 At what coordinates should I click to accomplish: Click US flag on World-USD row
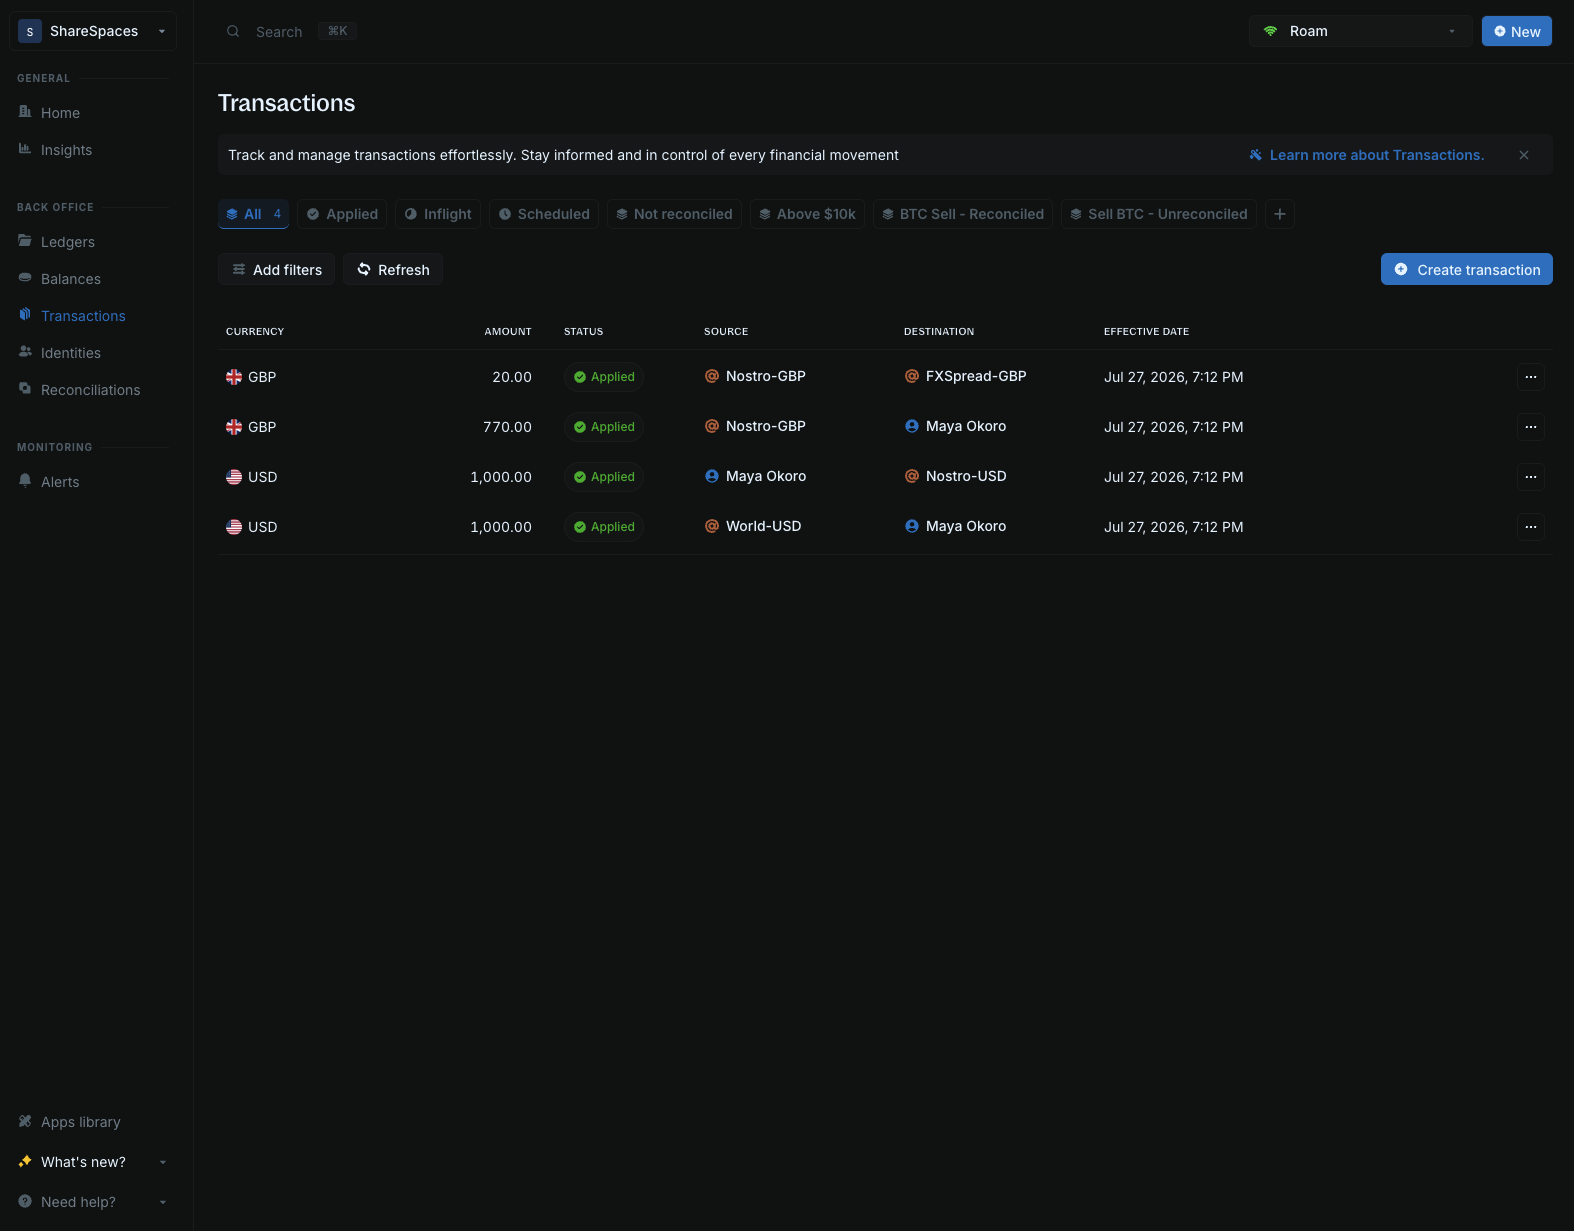coord(234,527)
